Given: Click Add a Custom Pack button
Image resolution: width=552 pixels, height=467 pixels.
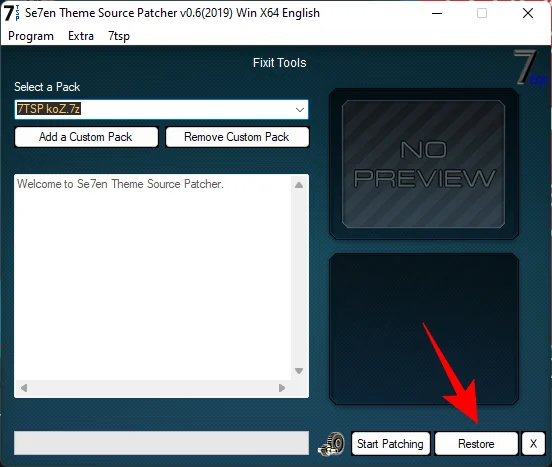Looking at the screenshot, I should pyautogui.click(x=86, y=137).
